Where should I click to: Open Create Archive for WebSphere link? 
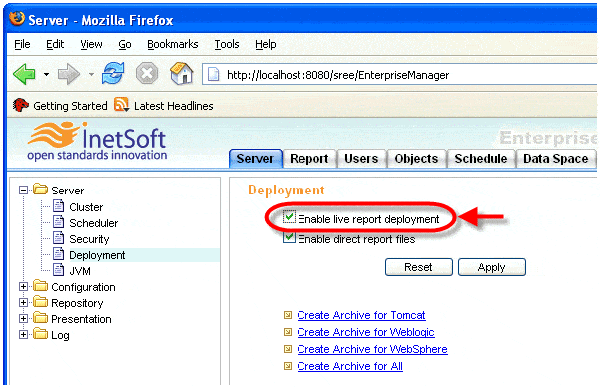(372, 349)
